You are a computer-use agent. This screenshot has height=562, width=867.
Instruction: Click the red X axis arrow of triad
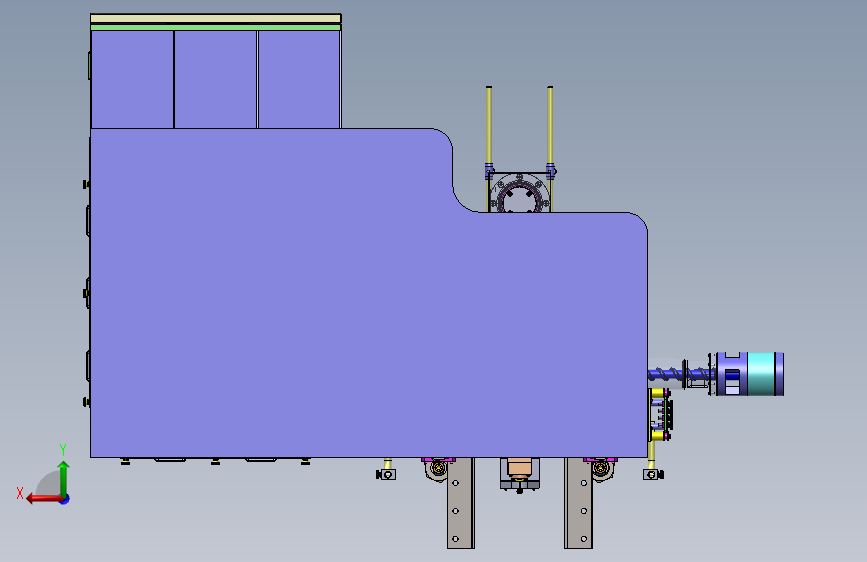coord(44,499)
